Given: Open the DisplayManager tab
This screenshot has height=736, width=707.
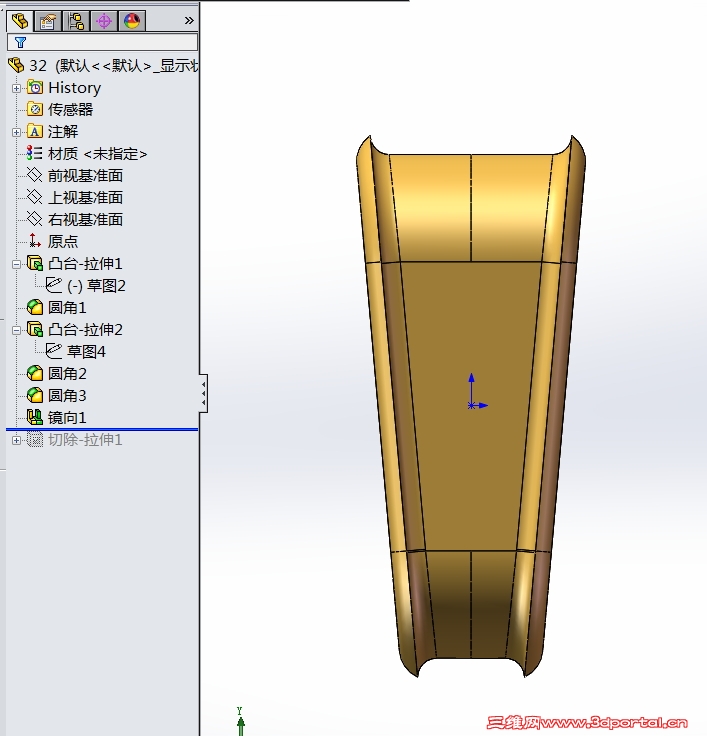Looking at the screenshot, I should pyautogui.click(x=132, y=21).
